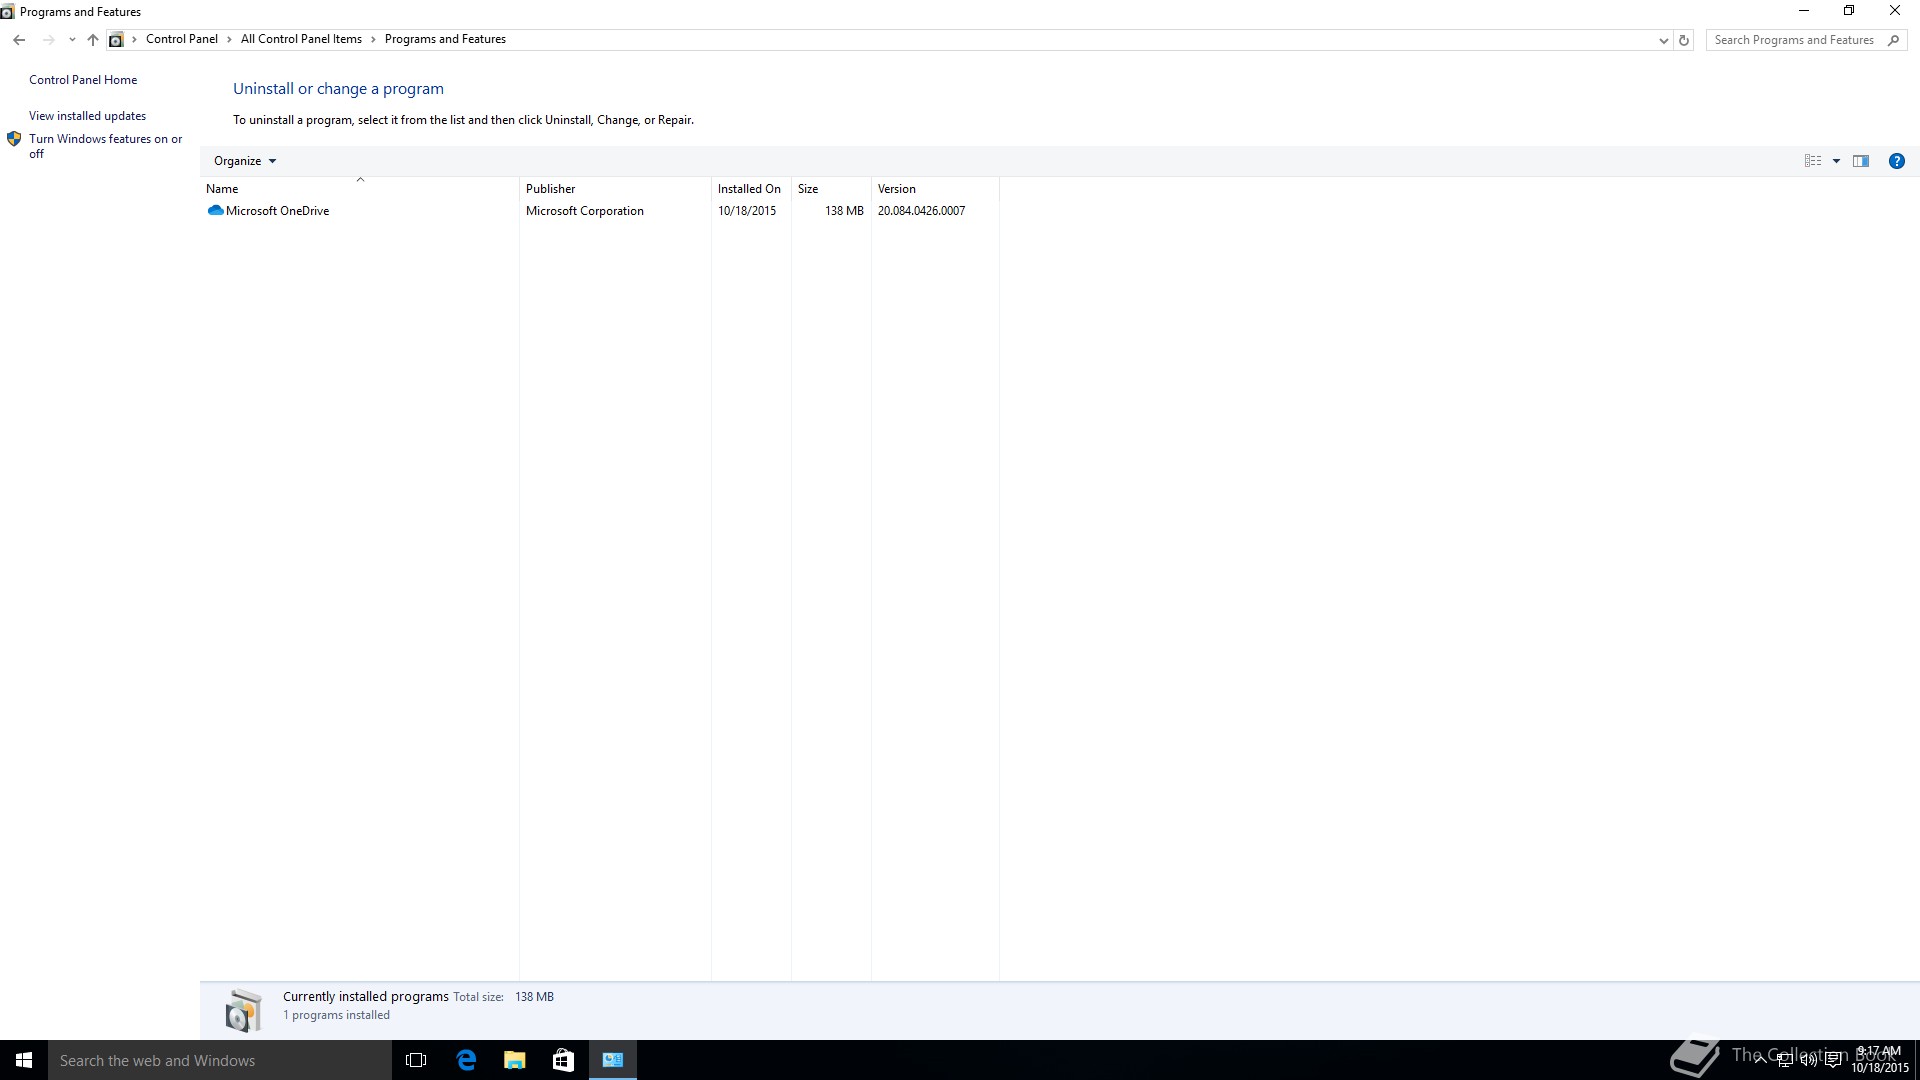Refresh the Programs and Features list
Viewport: 1920px width, 1080px height.
[1684, 40]
